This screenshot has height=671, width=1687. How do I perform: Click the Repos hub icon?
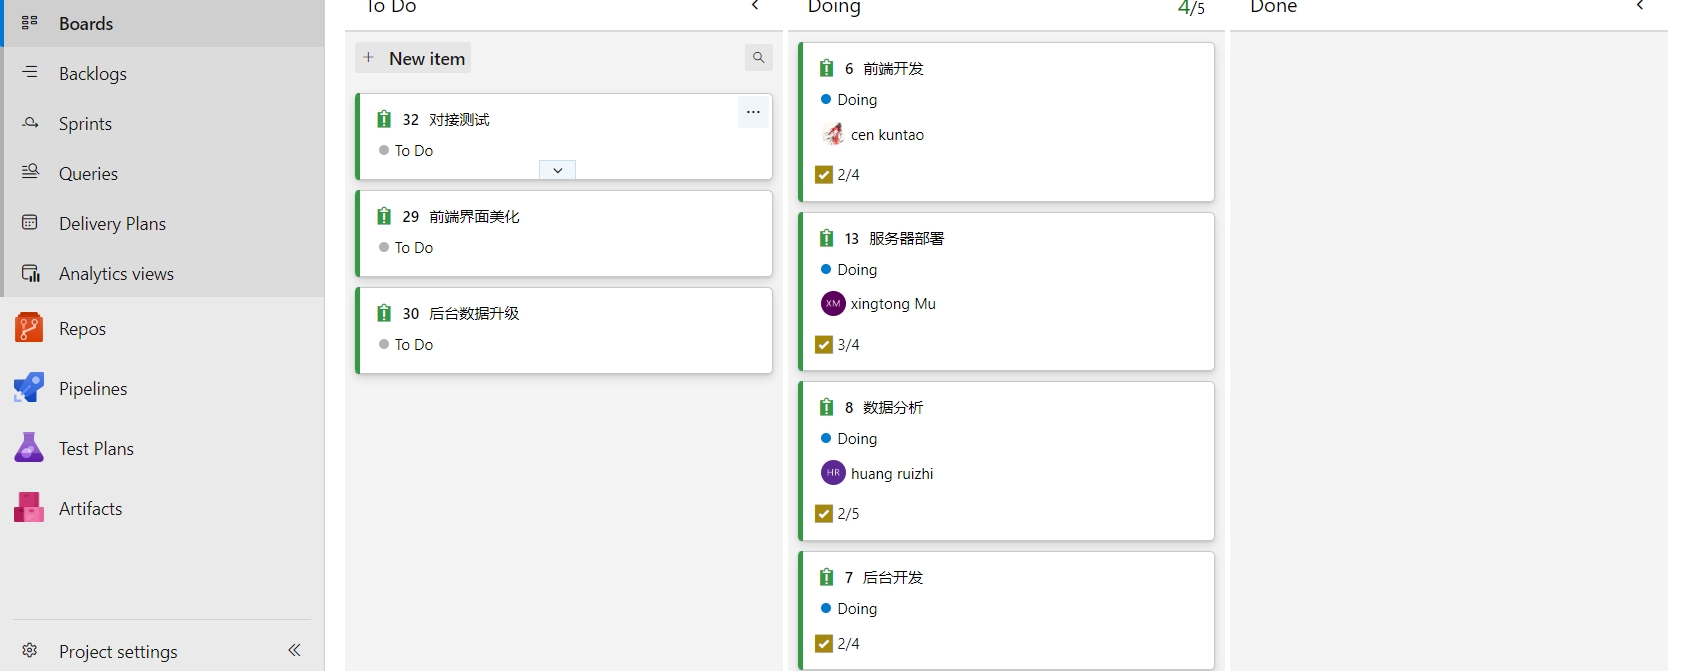[29, 328]
